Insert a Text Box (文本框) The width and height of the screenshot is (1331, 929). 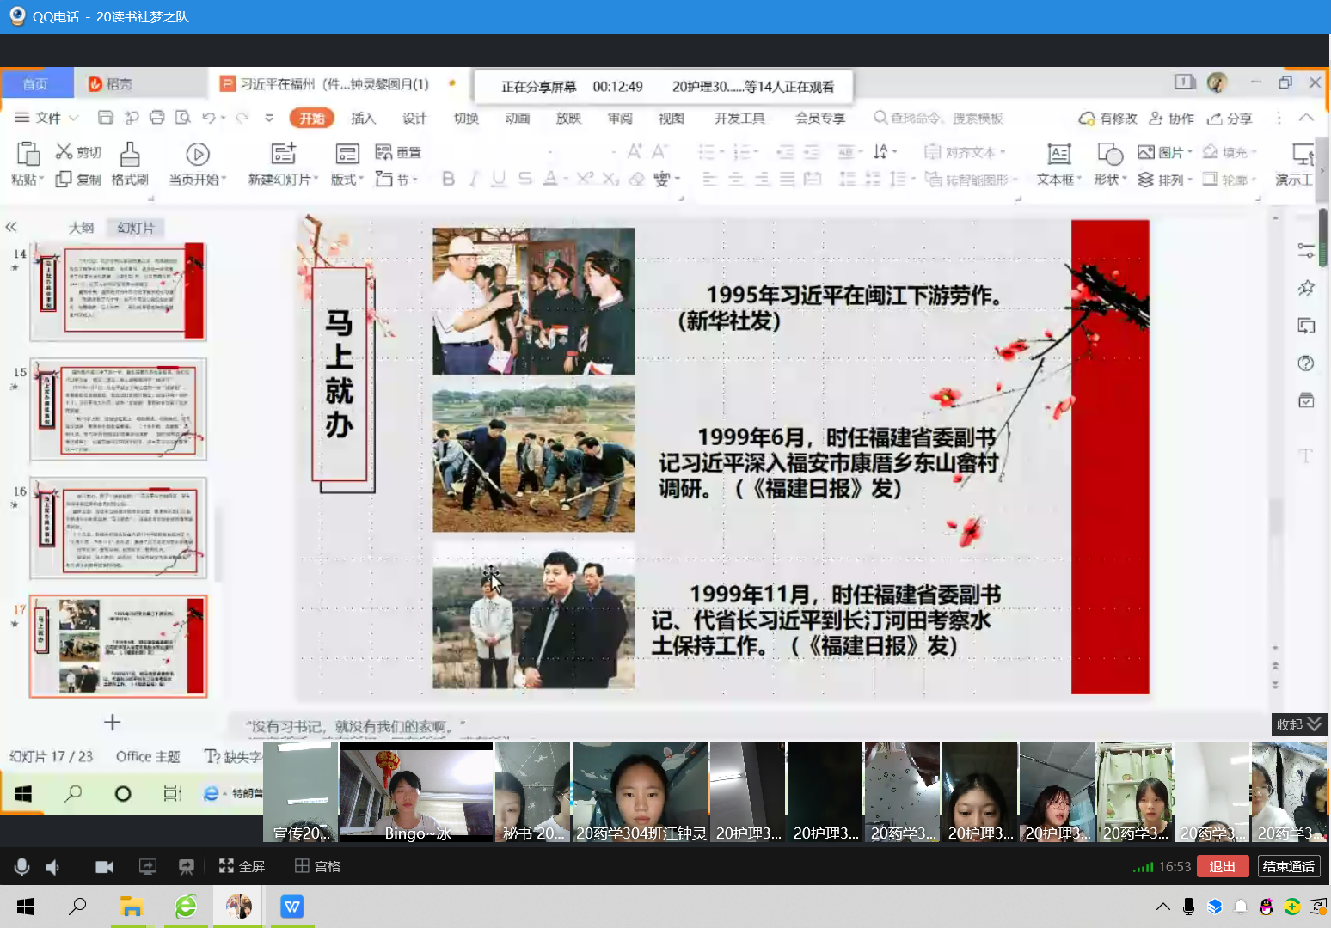click(1058, 164)
